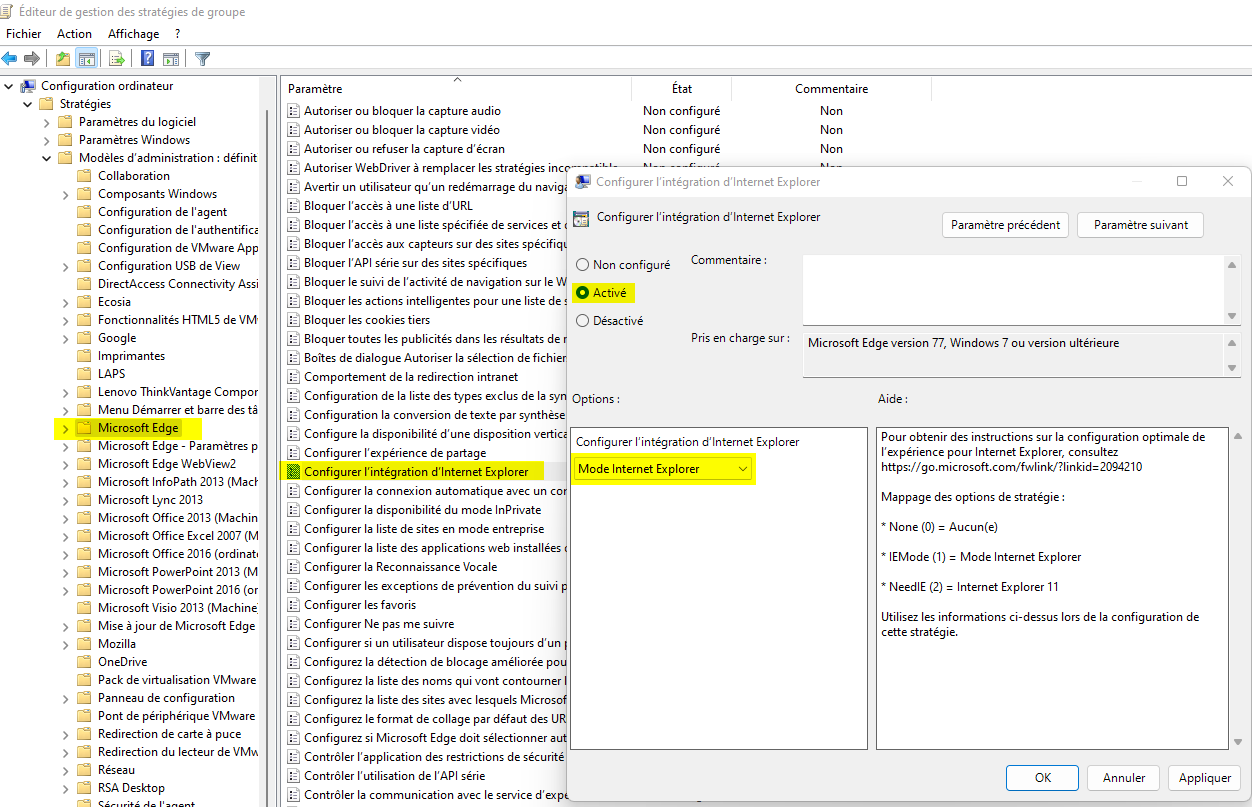
Task: Select the Non configuré radio button
Action: click(582, 265)
